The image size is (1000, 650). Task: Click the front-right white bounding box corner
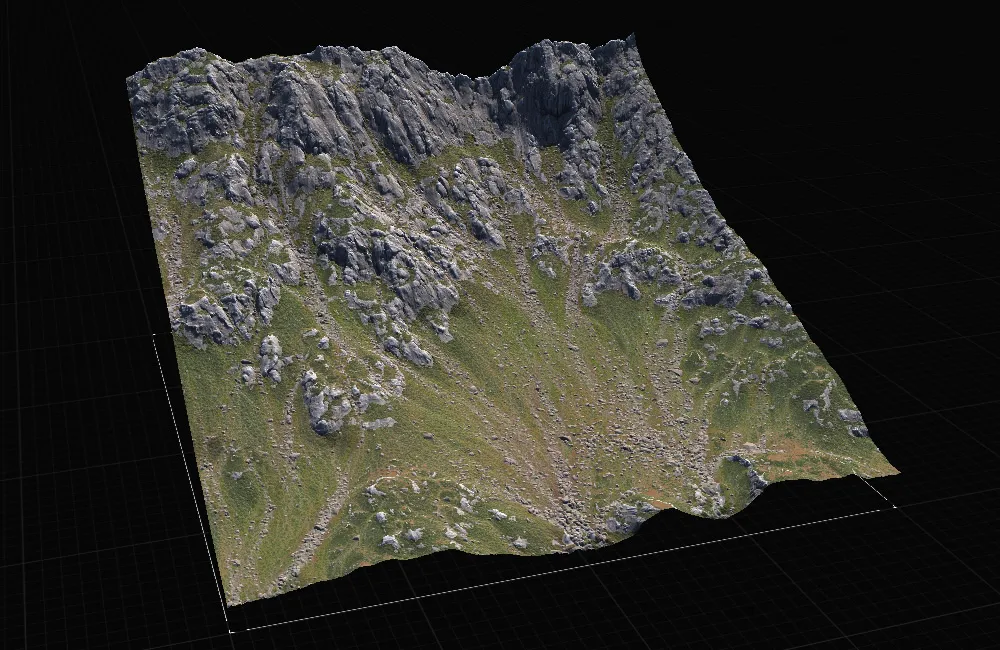pyautogui.click(x=893, y=506)
